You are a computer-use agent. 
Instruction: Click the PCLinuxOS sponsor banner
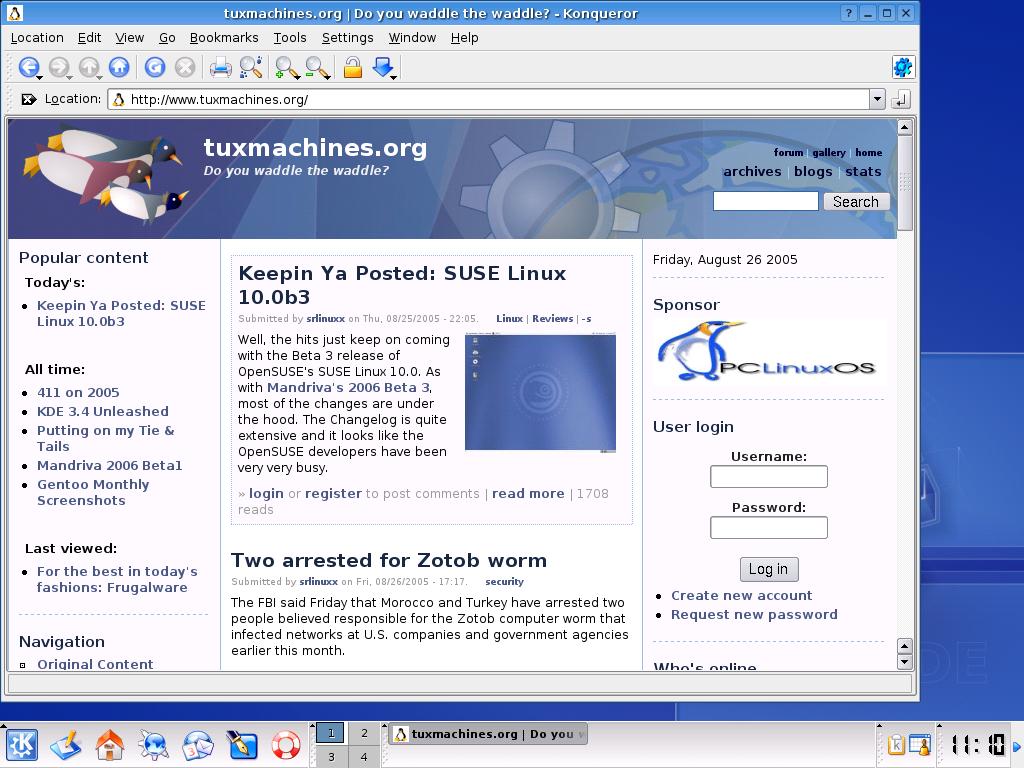pos(768,353)
